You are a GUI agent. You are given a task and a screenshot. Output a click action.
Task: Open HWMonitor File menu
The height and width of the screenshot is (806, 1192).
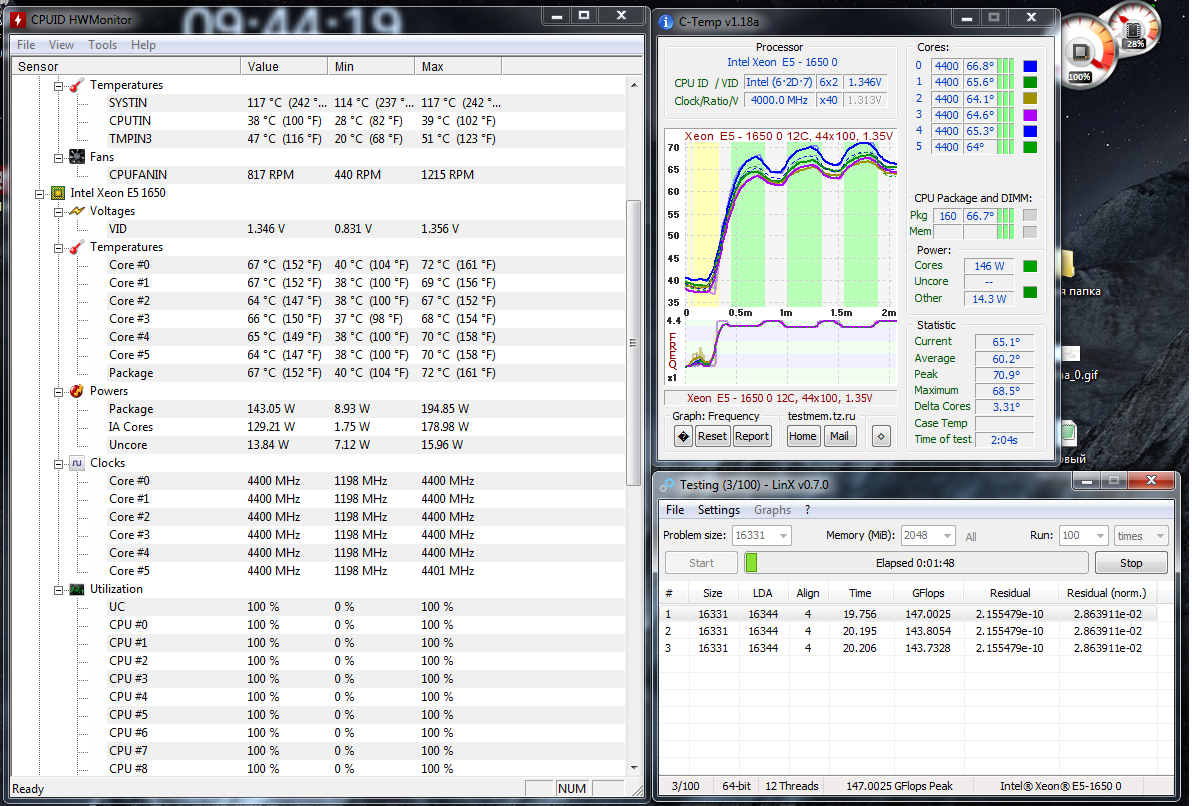tap(26, 45)
